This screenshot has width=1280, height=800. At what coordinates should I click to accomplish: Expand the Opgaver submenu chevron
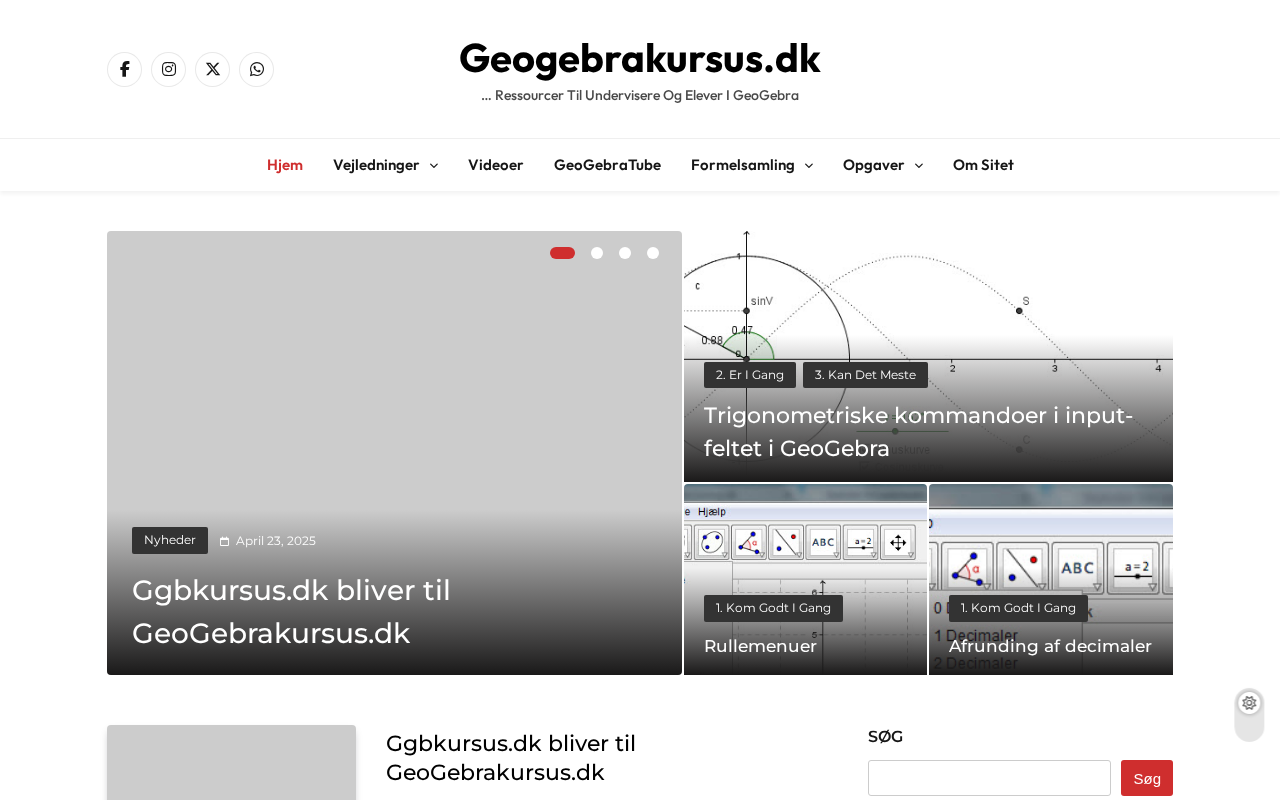(918, 165)
